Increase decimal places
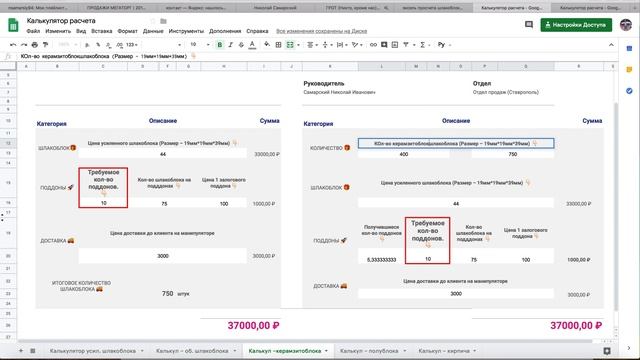640x360 pixels. (x=119, y=44)
